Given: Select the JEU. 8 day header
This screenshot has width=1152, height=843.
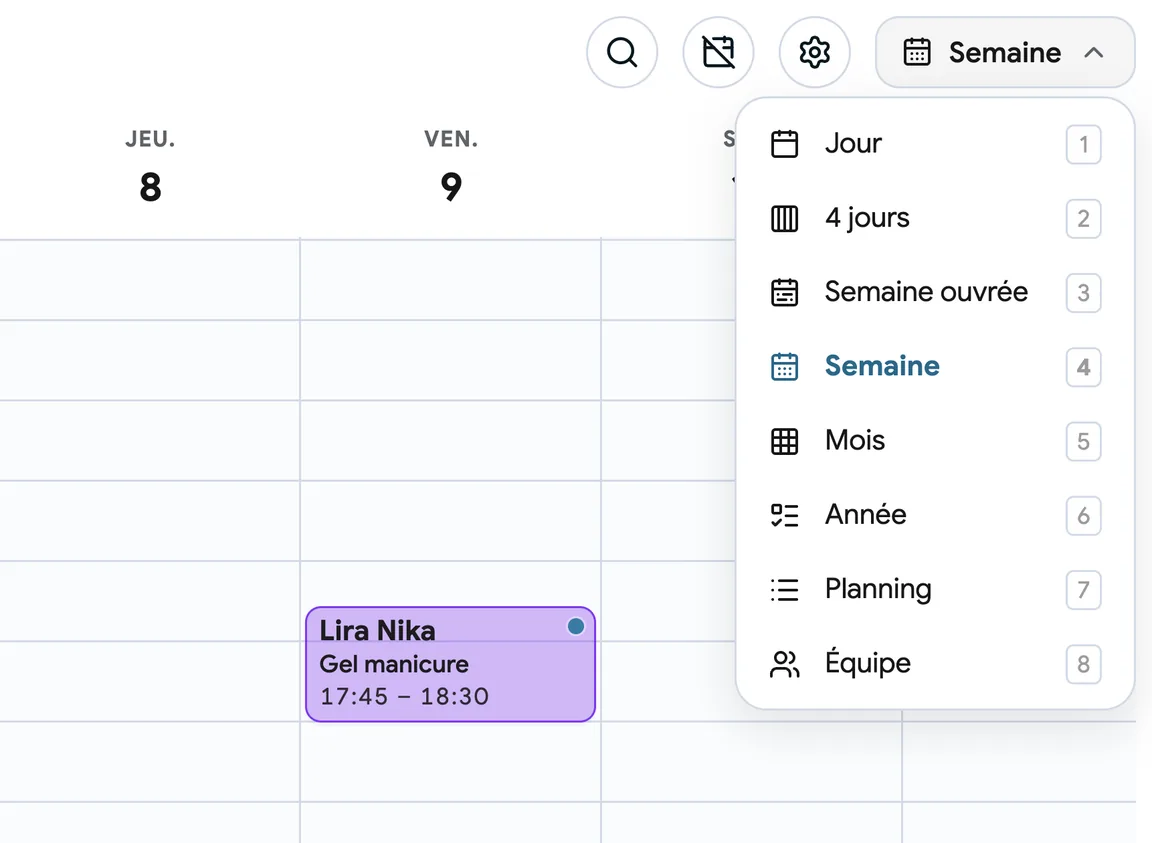Looking at the screenshot, I should click(x=150, y=166).
